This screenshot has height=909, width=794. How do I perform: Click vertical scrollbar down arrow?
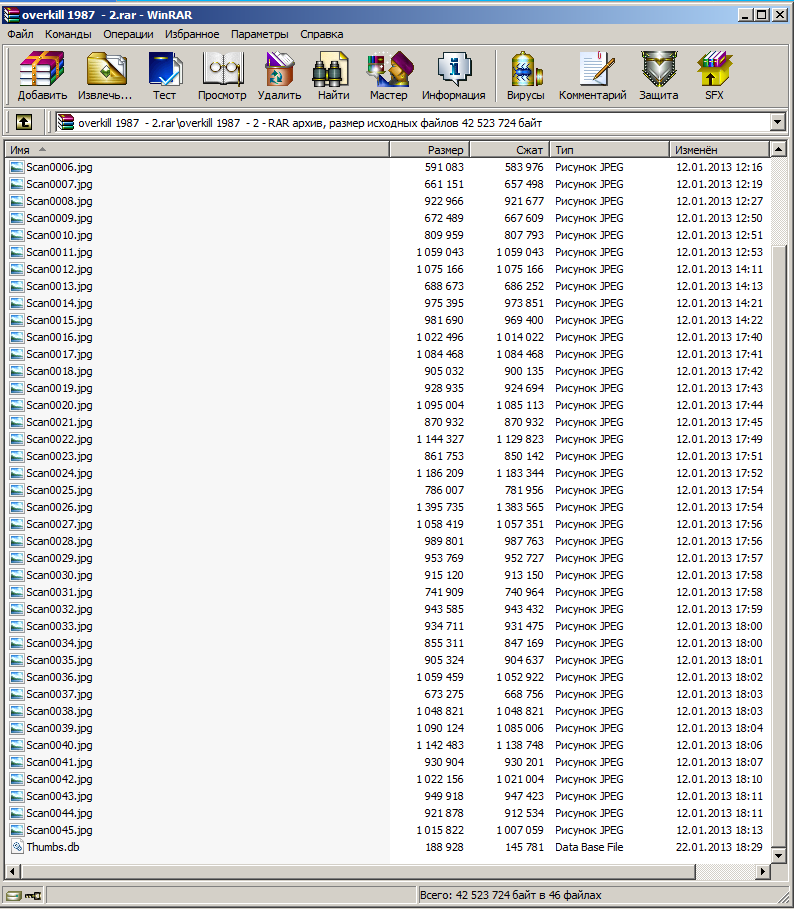pos(778,855)
